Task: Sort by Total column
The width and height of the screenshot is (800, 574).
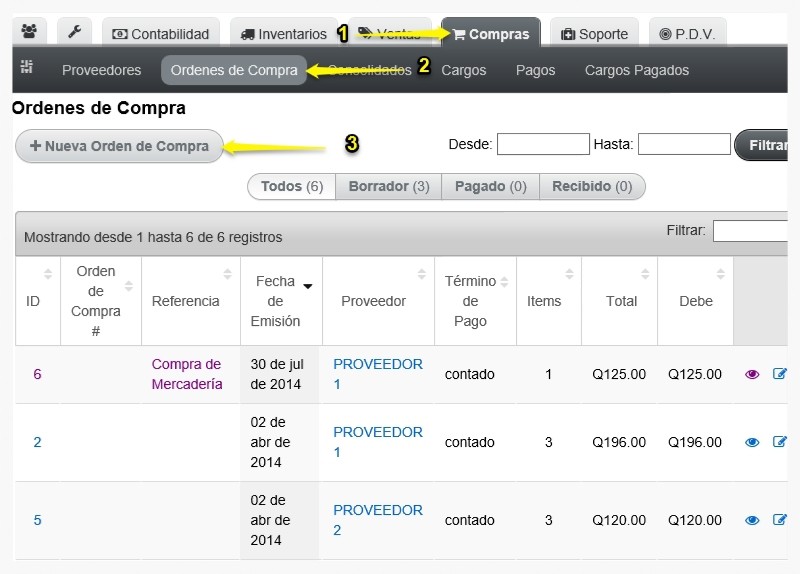Action: [619, 301]
